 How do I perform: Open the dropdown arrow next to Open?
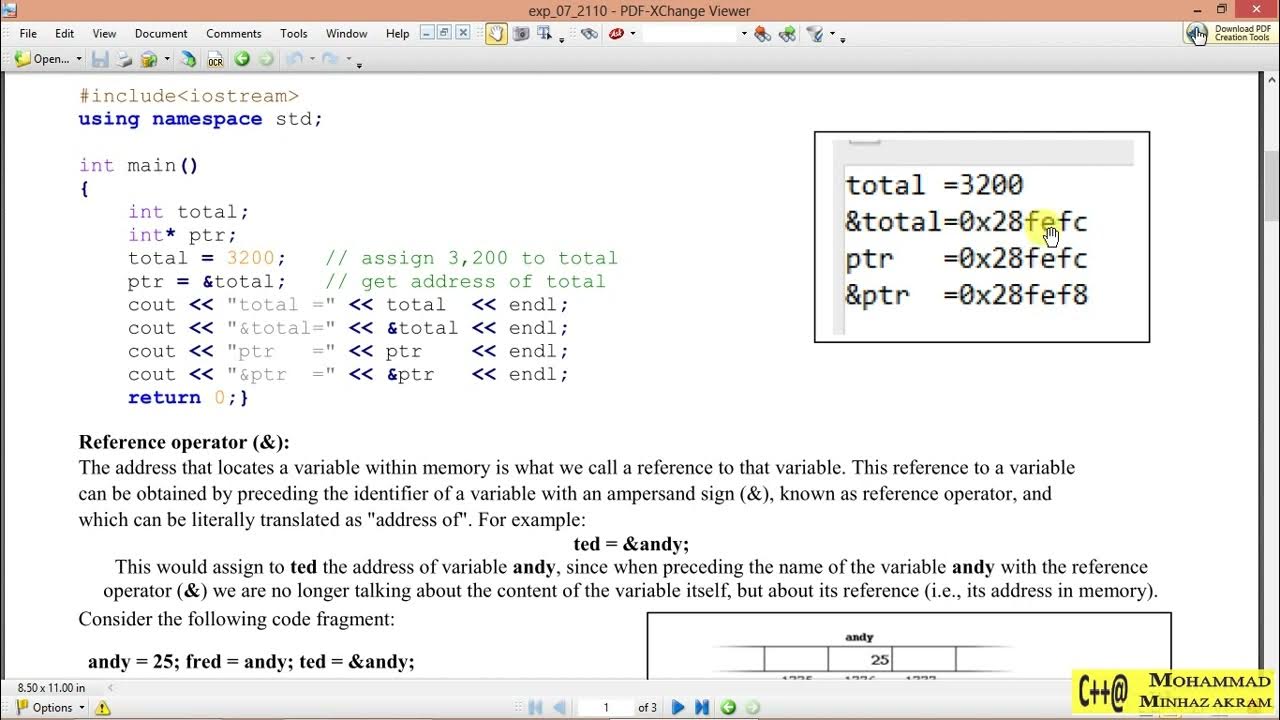(78, 59)
